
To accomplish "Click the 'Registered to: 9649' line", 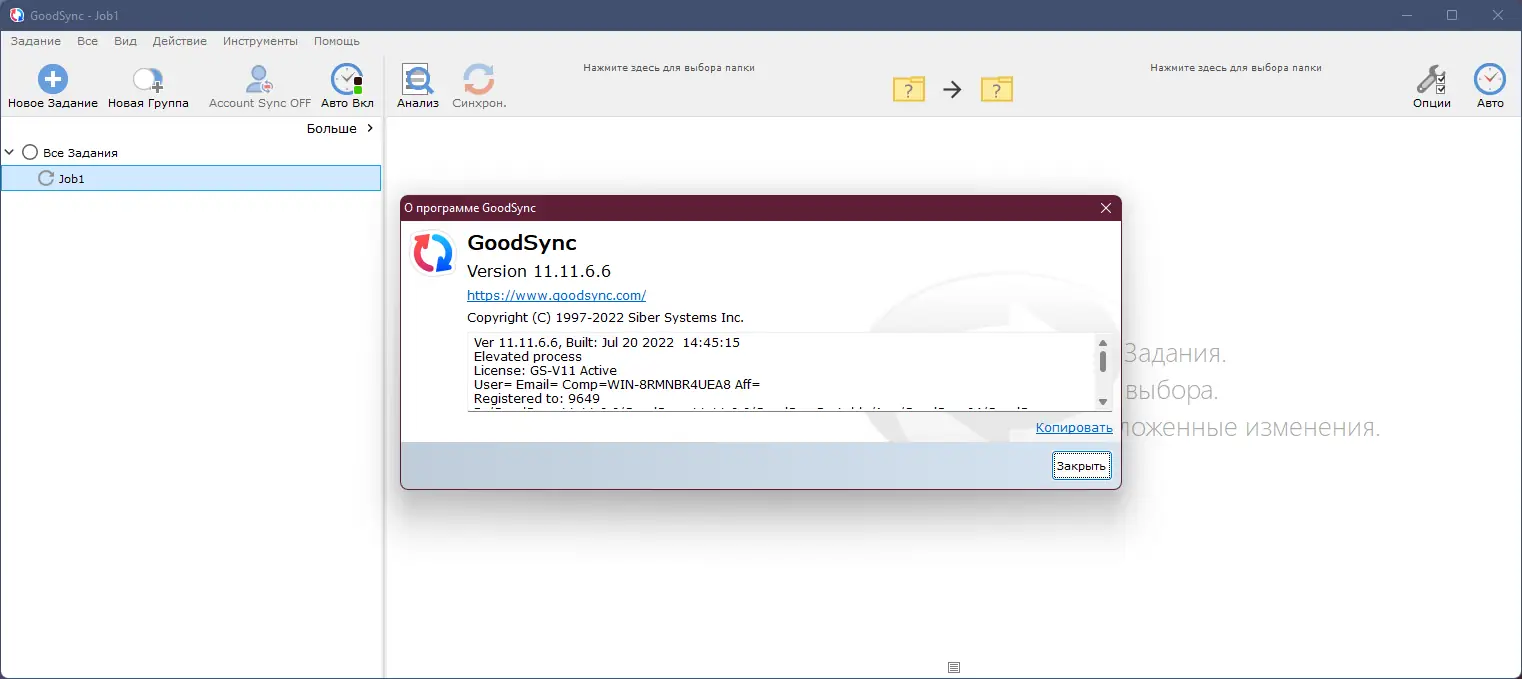I will click(537, 399).
